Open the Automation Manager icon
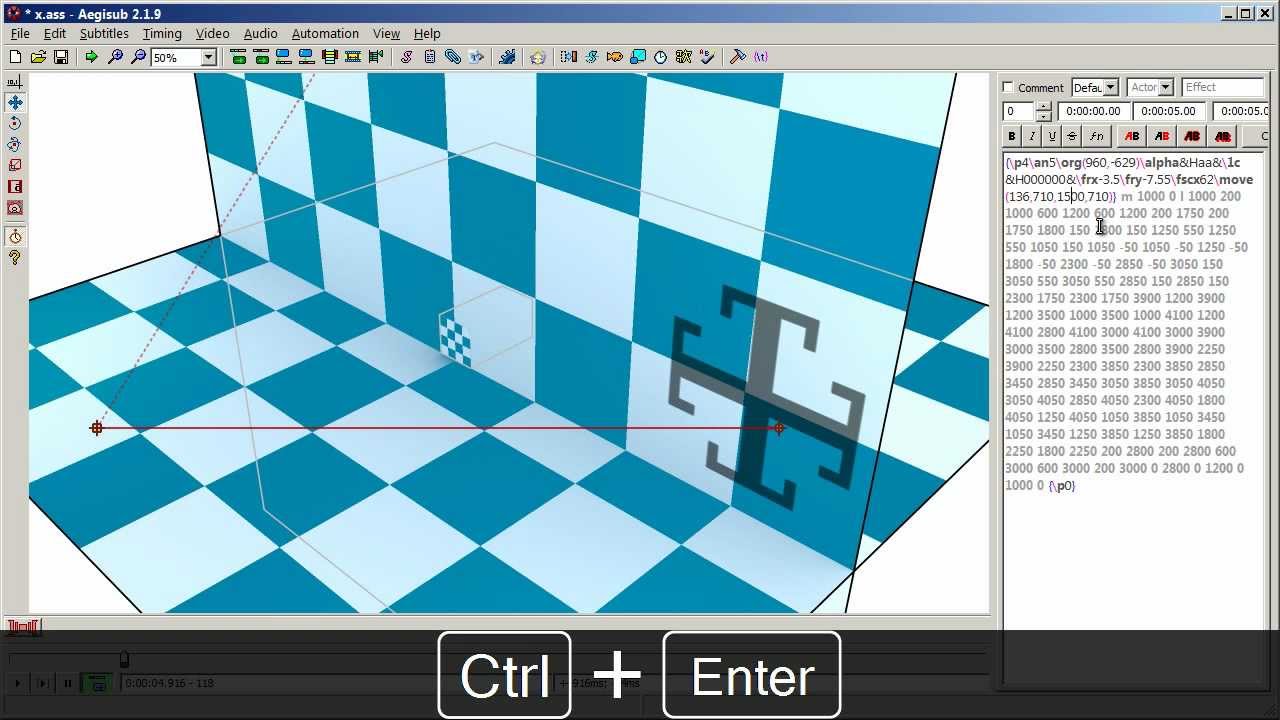This screenshot has width=1280, height=720. pyautogui.click(x=507, y=57)
